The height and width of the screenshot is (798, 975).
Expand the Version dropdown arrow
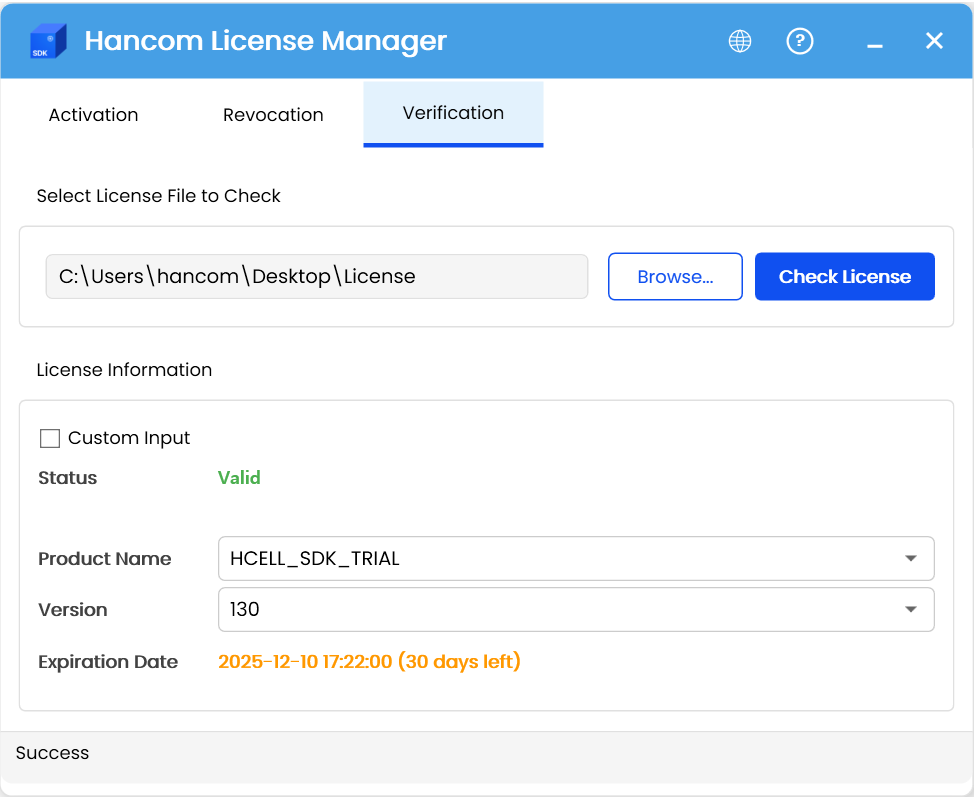(x=910, y=610)
